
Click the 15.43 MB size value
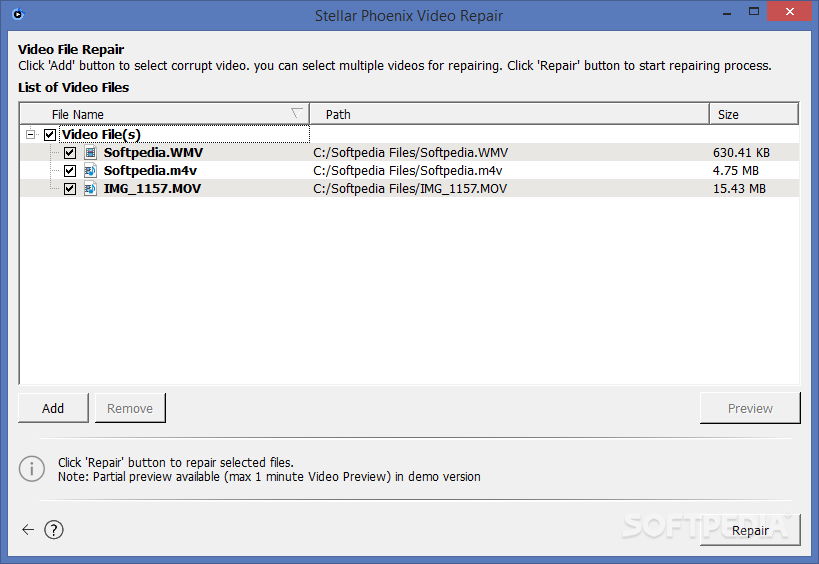tap(739, 189)
